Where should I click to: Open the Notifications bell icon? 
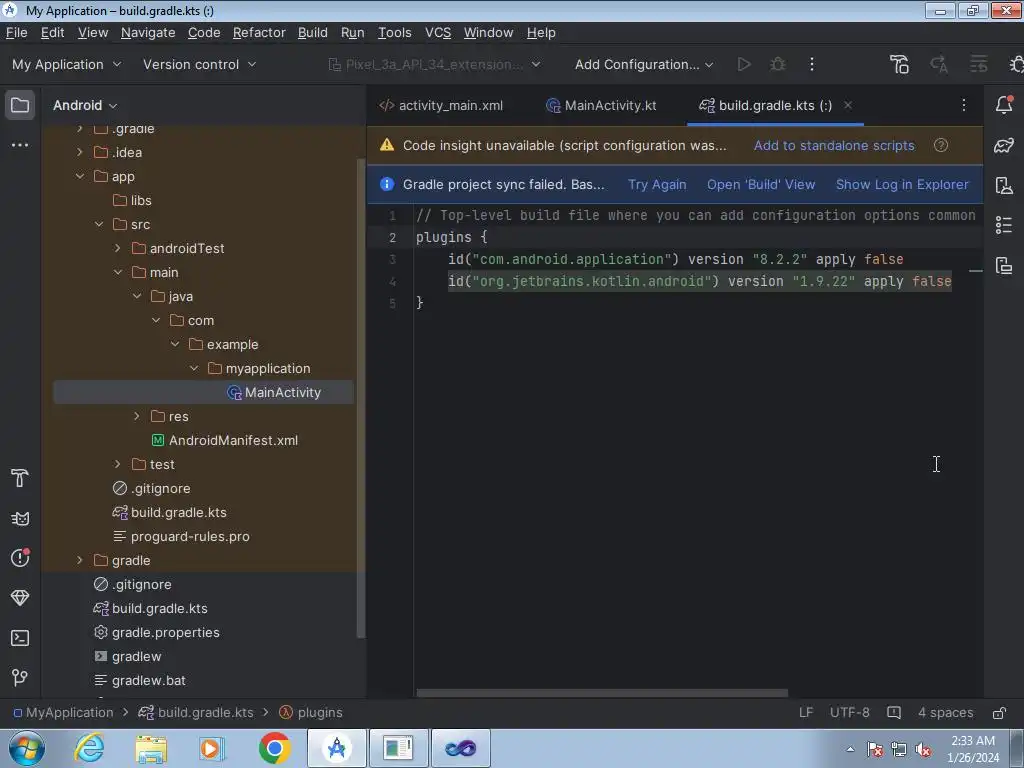click(x=1004, y=105)
